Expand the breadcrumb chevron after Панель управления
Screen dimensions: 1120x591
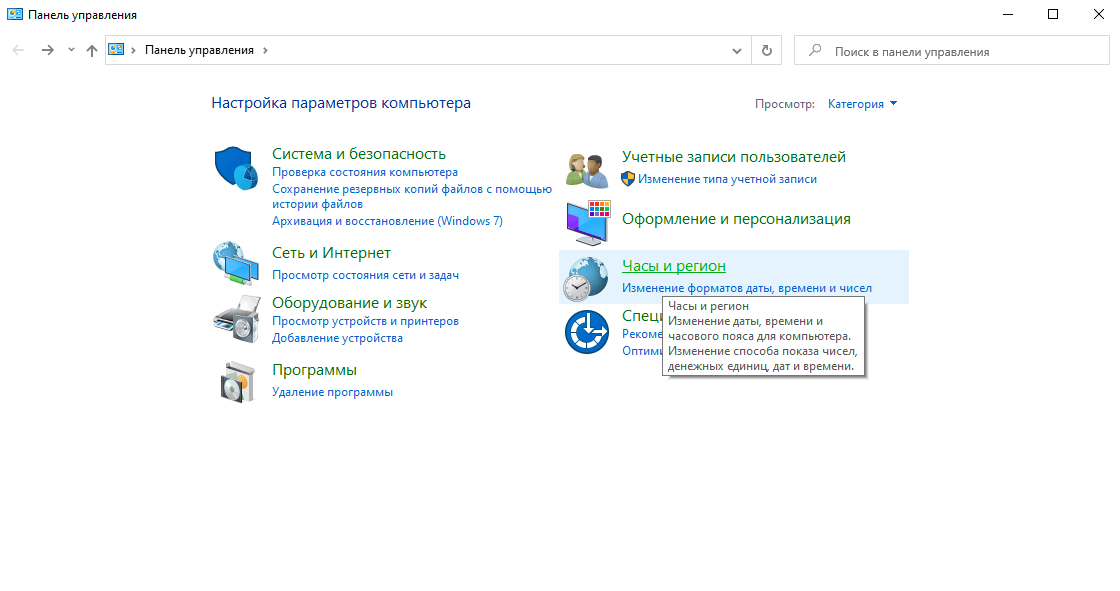(265, 50)
